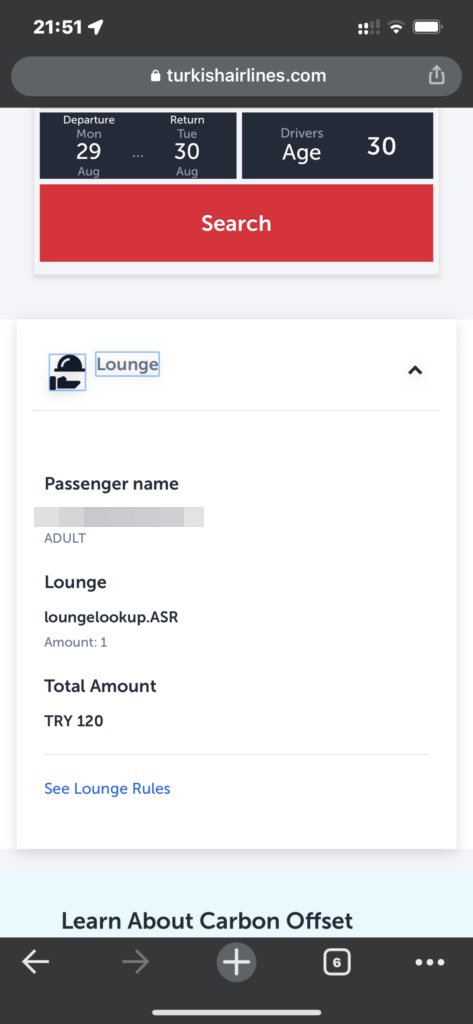Tap the blurred passenger name field

[x=119, y=517]
